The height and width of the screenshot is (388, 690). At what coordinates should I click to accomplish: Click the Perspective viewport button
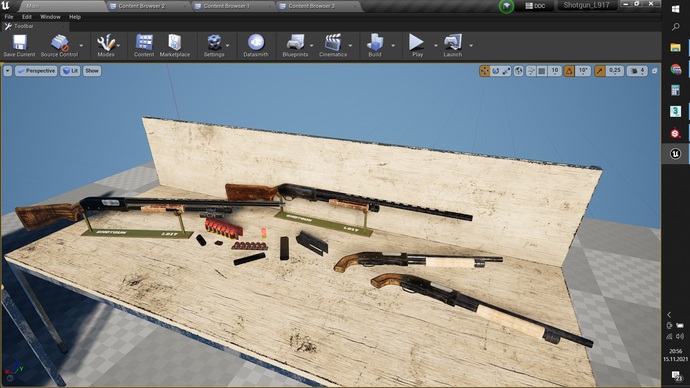pyautogui.click(x=37, y=71)
